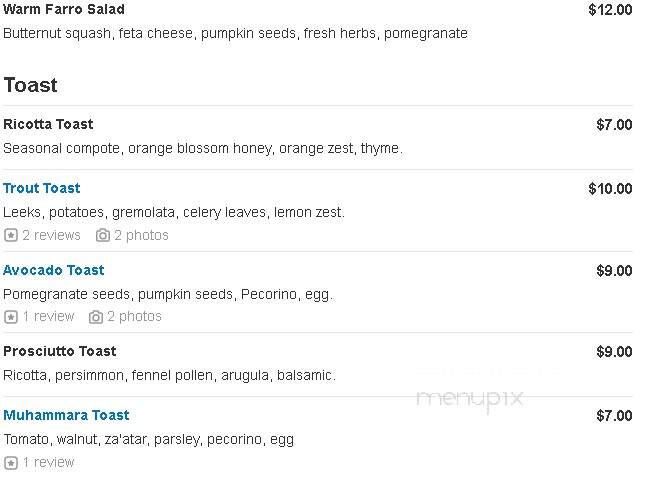Click the Avocado Toast photos camera icon
This screenshot has height=481, width=649.
pyautogui.click(x=96, y=317)
